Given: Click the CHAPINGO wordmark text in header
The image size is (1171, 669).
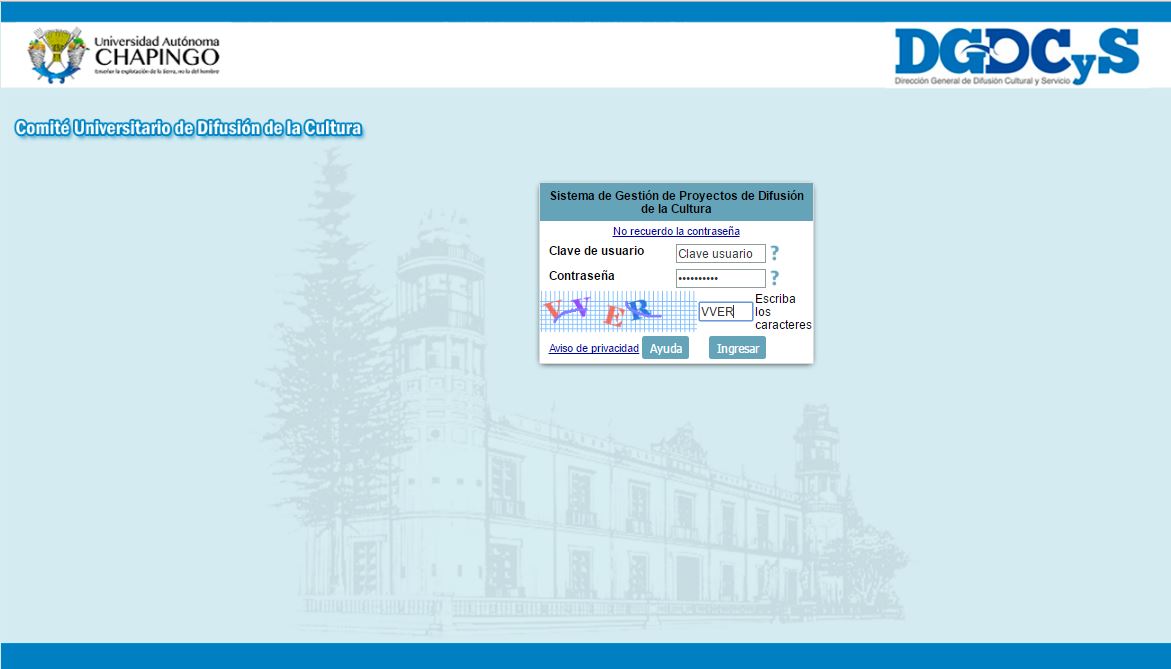Looking at the screenshot, I should tap(157, 57).
